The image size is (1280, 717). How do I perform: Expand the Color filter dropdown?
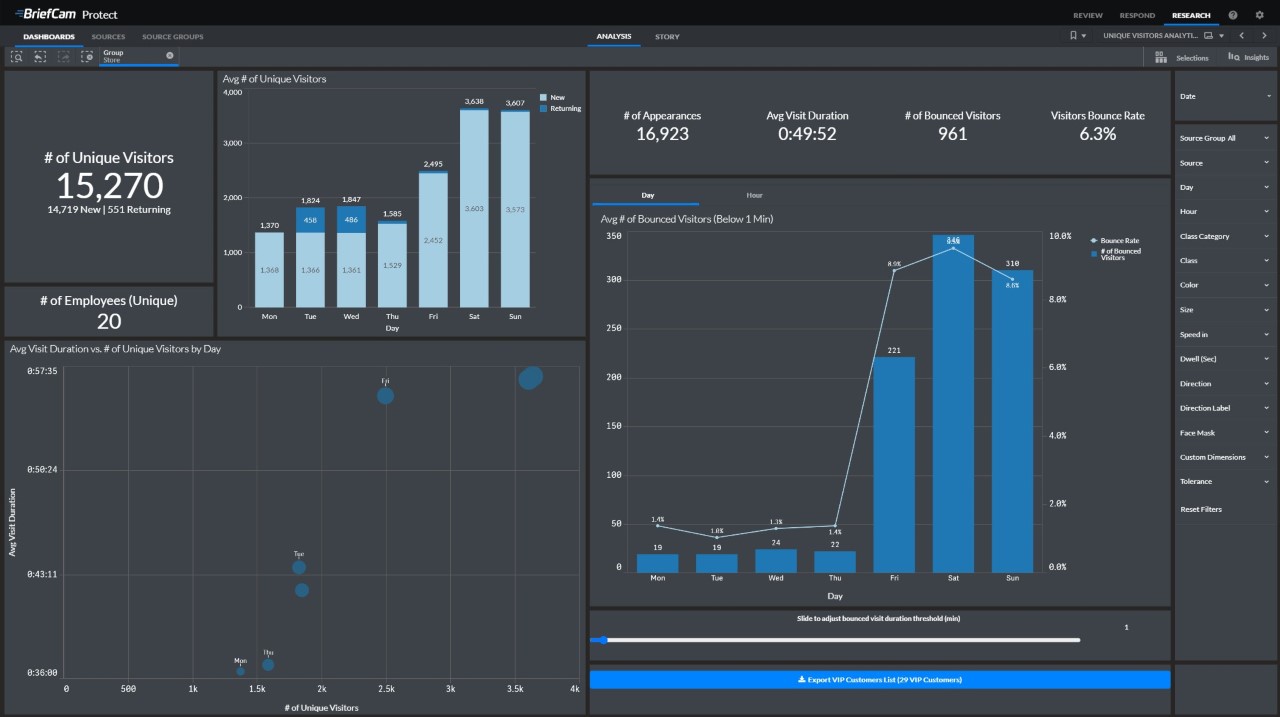[x=1223, y=285]
